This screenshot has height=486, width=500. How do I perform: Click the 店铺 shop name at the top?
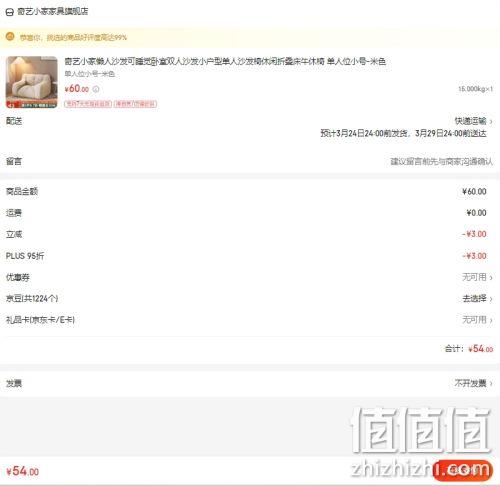point(53,12)
